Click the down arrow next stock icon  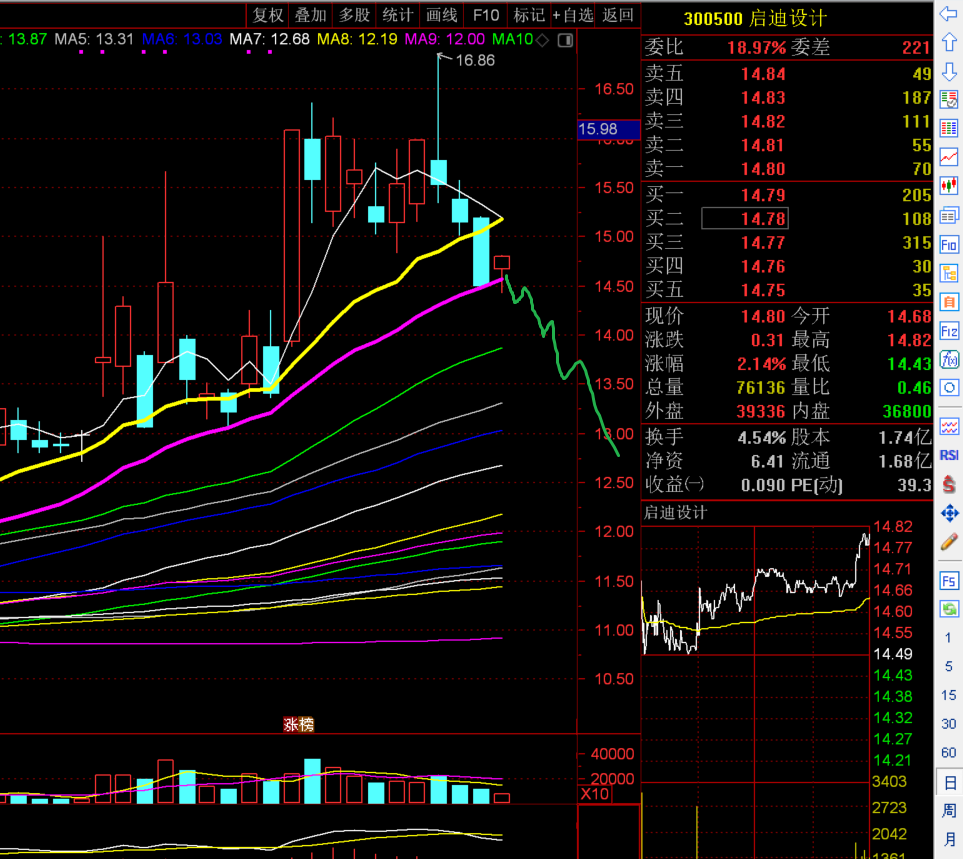949,71
